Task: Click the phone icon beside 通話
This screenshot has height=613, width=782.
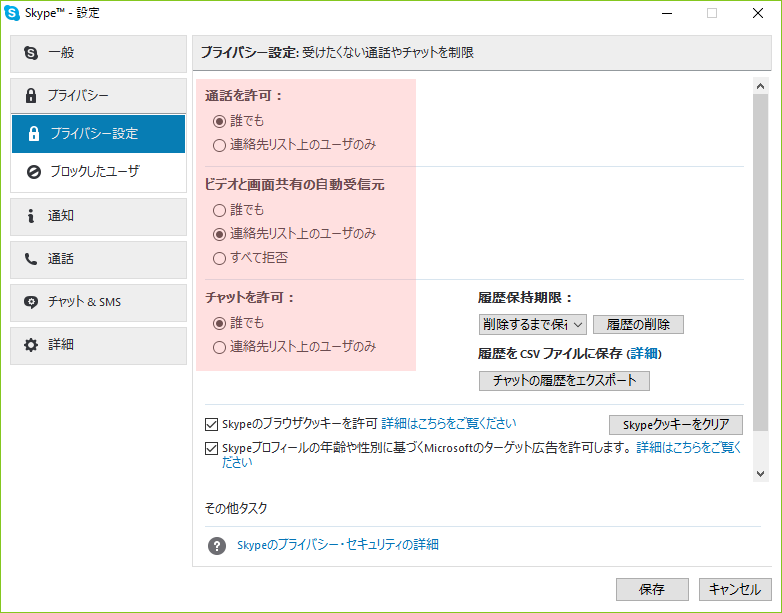Action: point(31,259)
